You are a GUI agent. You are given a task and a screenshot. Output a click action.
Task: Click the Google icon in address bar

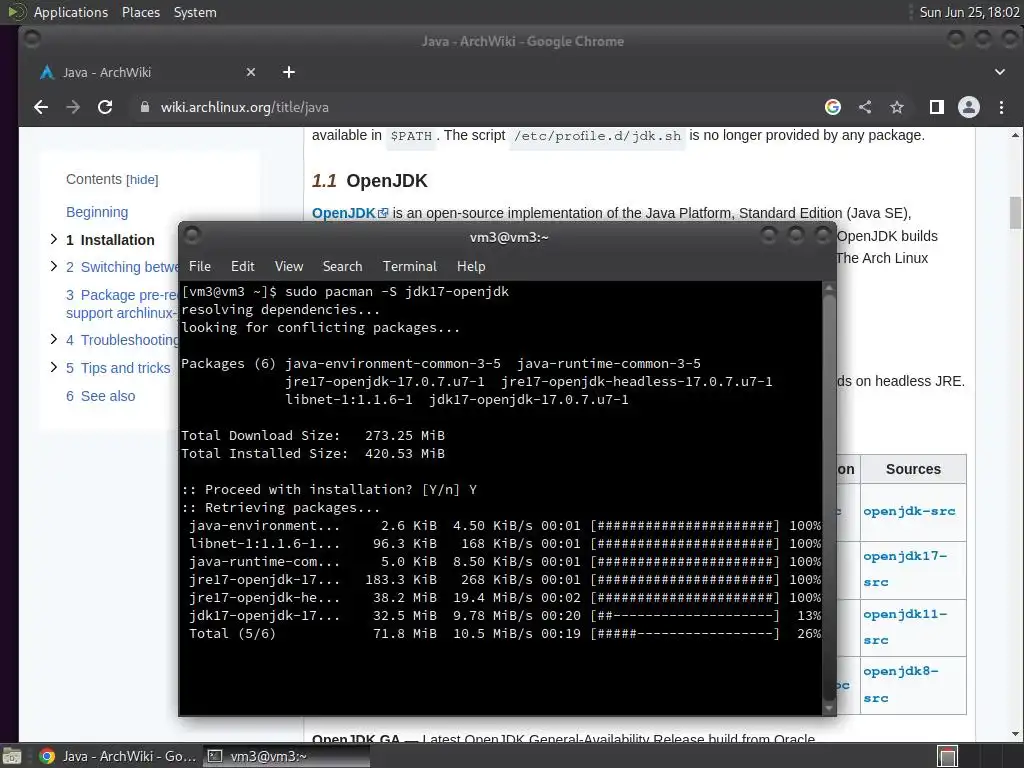(x=833, y=107)
